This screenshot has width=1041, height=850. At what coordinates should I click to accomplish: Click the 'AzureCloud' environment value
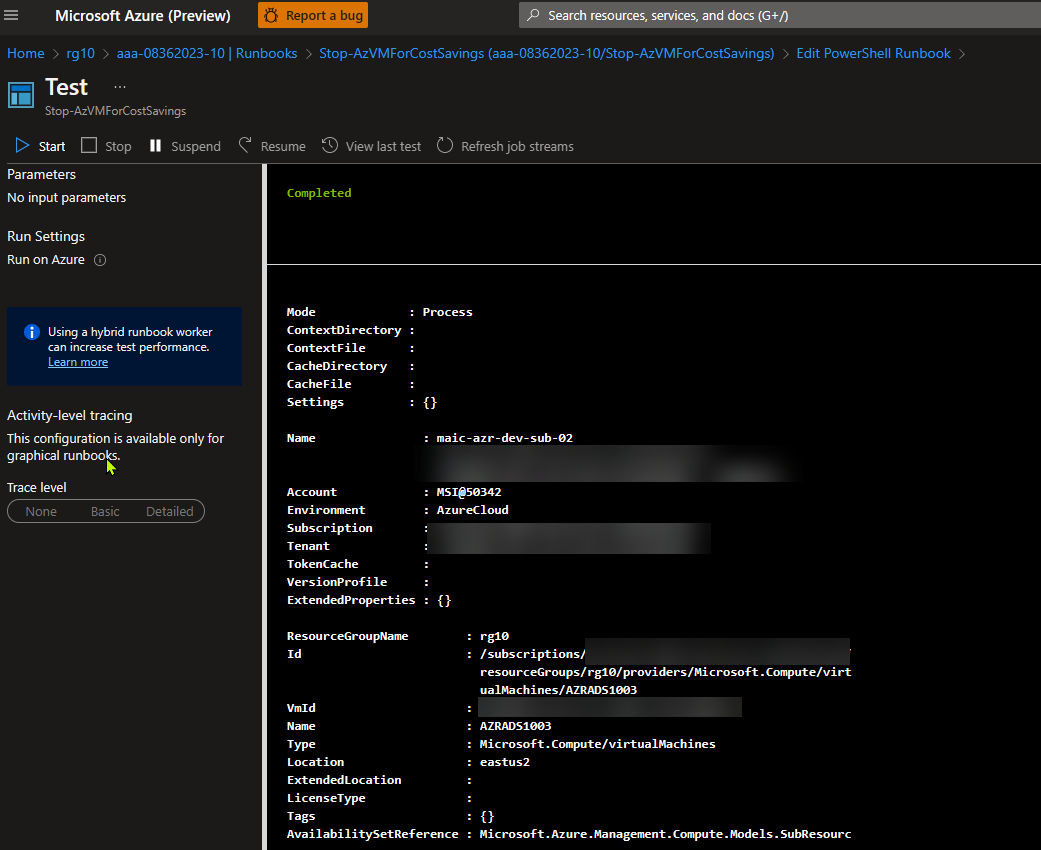pos(473,509)
